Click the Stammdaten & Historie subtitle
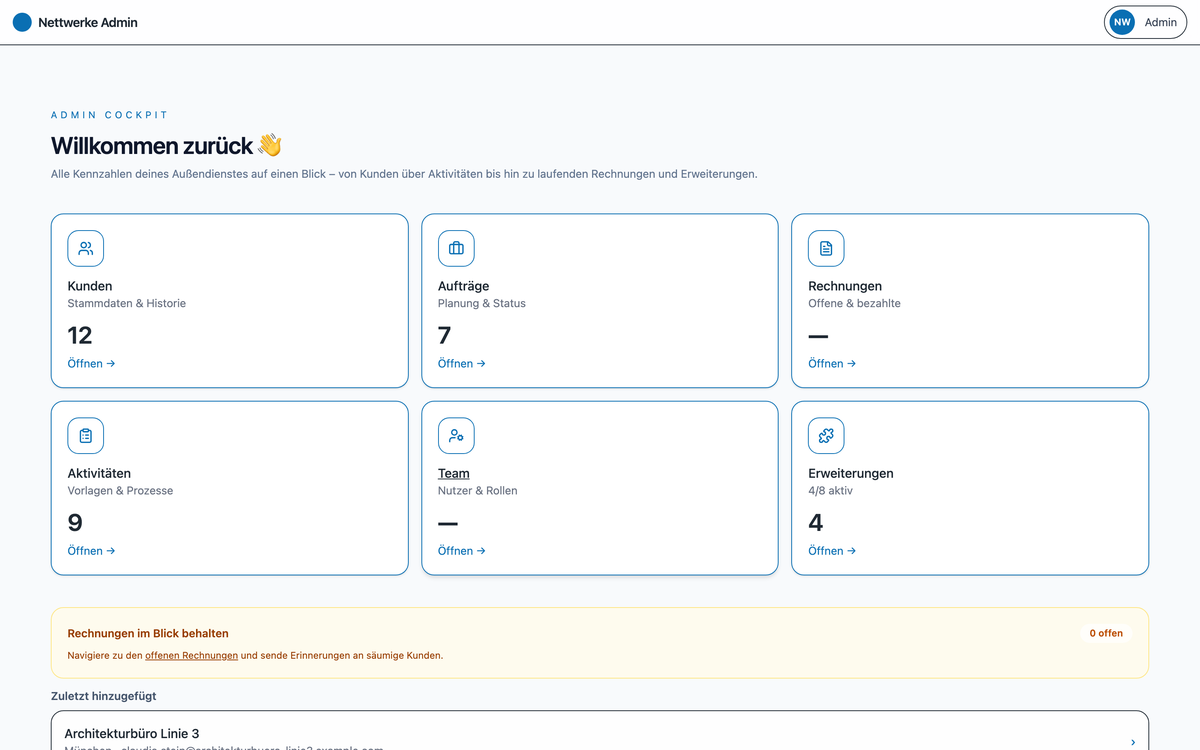The height and width of the screenshot is (750, 1200). pos(127,303)
